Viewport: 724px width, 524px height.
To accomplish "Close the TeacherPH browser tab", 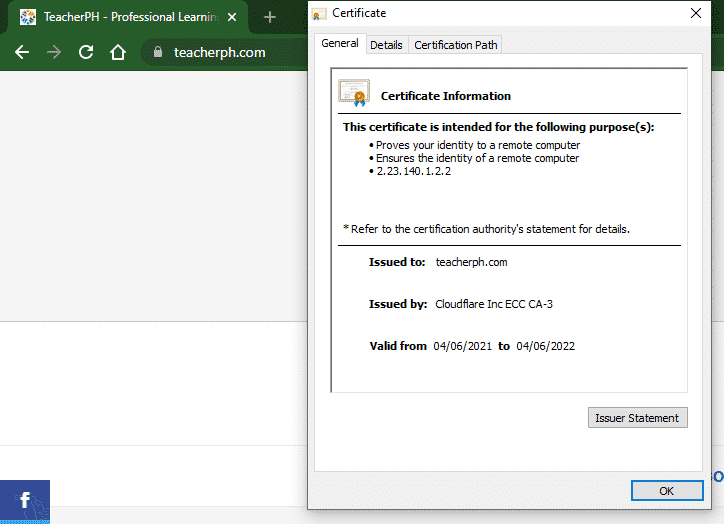I will click(232, 17).
